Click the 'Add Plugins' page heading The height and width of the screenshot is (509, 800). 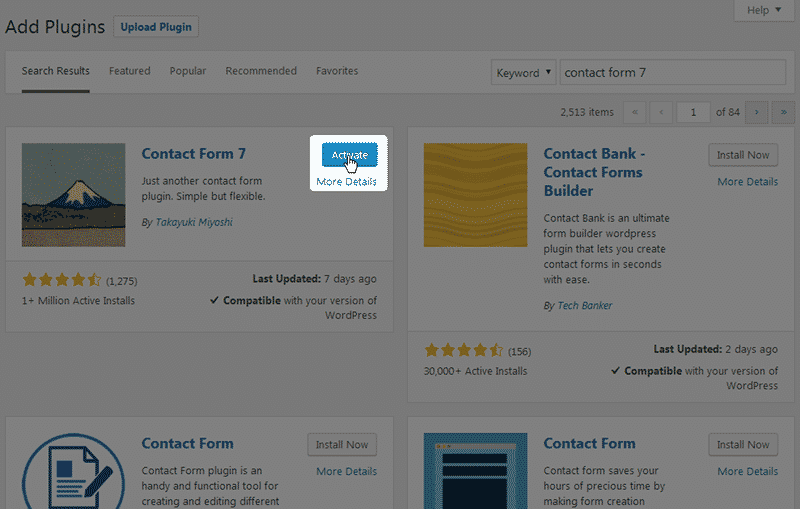(x=55, y=27)
